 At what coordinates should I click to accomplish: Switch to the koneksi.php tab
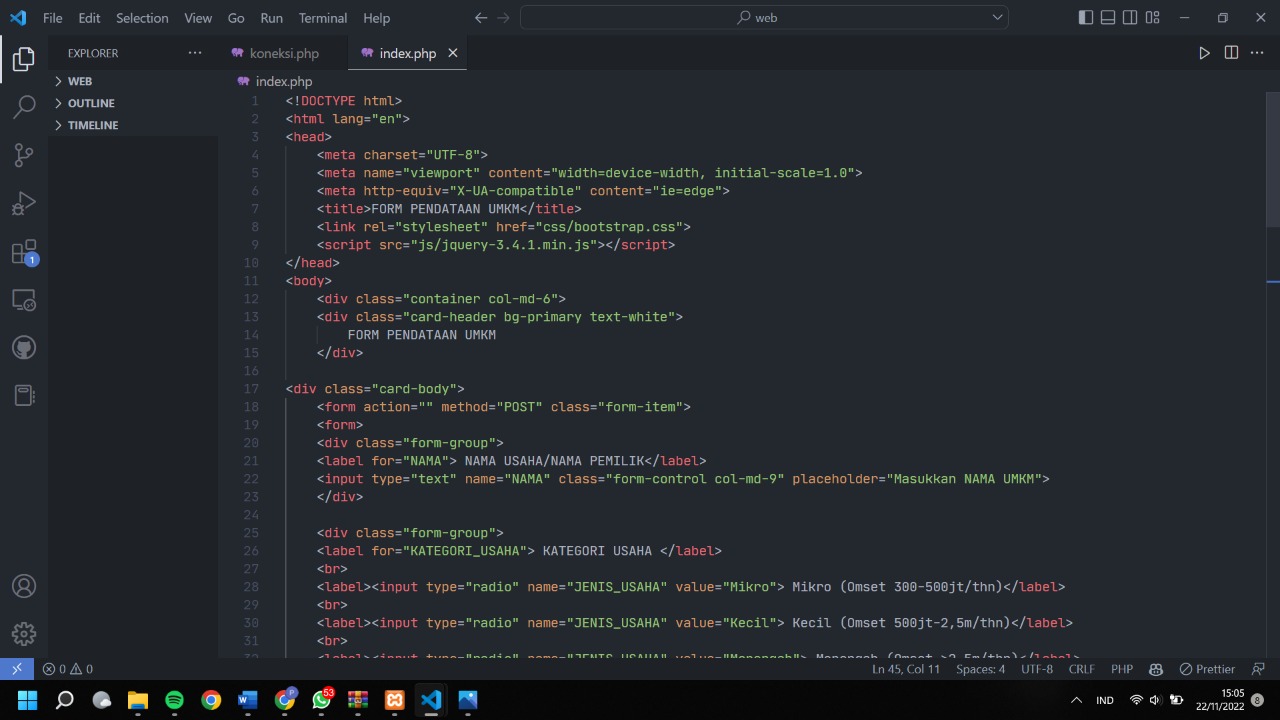pyautogui.click(x=284, y=53)
